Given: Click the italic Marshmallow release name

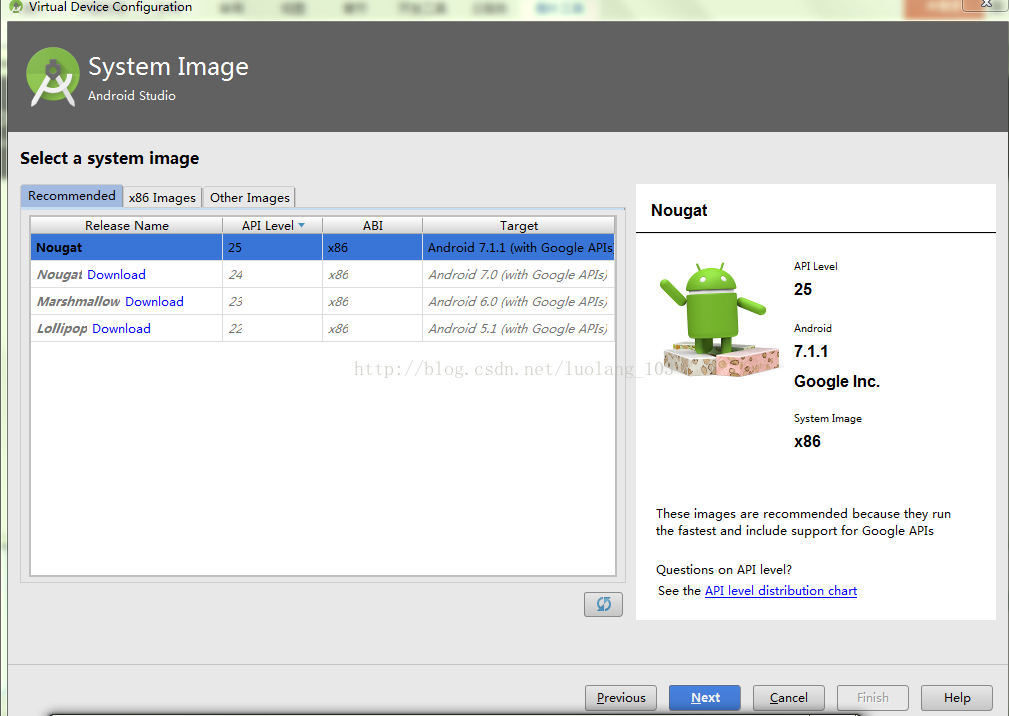Looking at the screenshot, I should click(79, 302).
